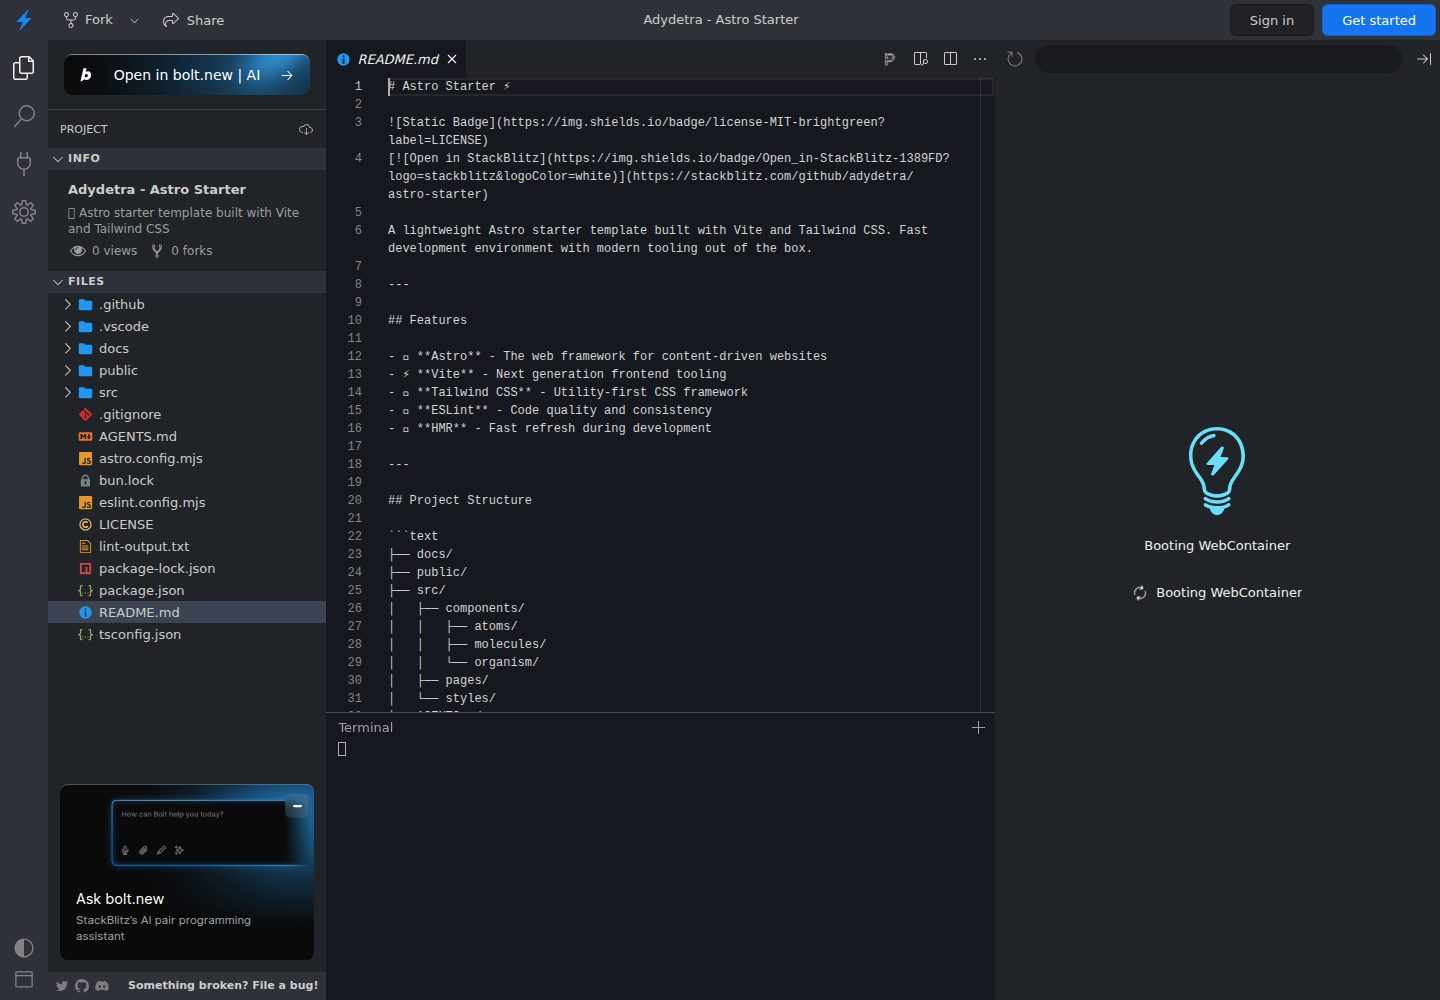Screen dimensions: 1440x1000
Task: Open the Explorer files view in activity bar
Action: click(x=24, y=68)
